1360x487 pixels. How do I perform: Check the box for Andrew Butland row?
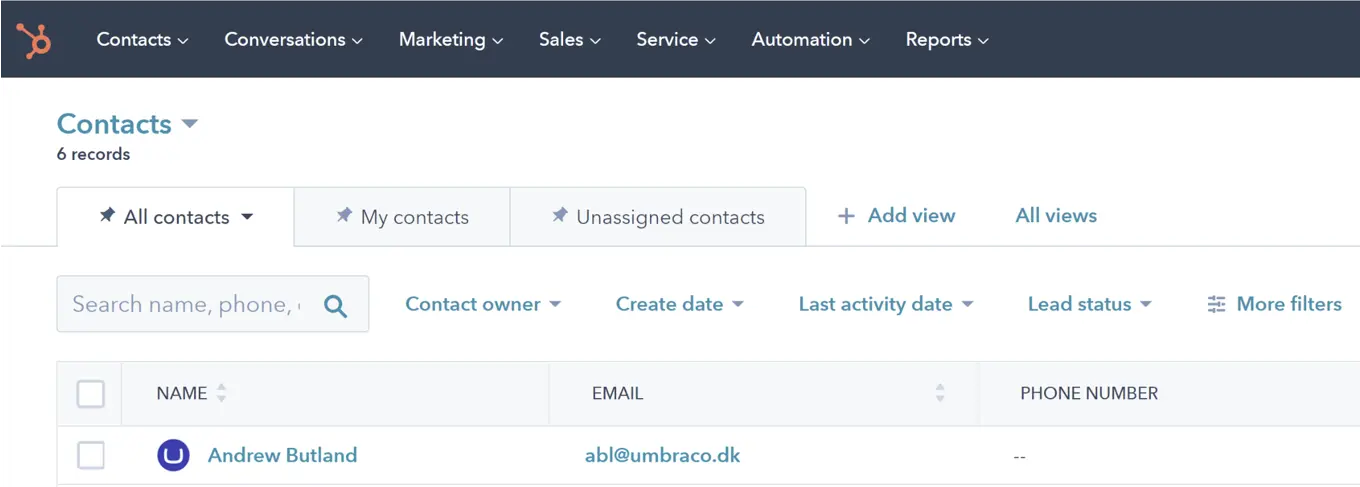[x=91, y=456]
